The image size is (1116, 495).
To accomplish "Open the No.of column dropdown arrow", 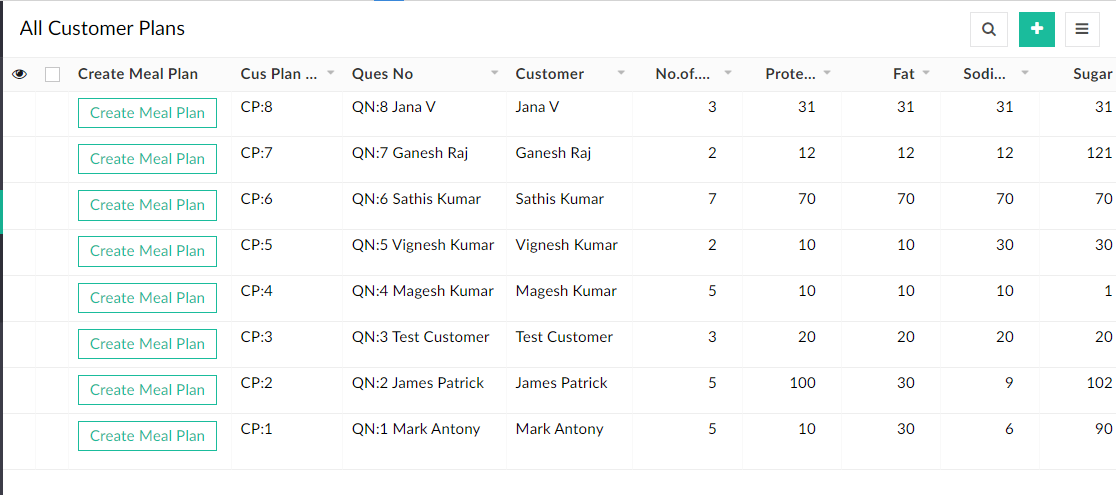I will (x=727, y=73).
